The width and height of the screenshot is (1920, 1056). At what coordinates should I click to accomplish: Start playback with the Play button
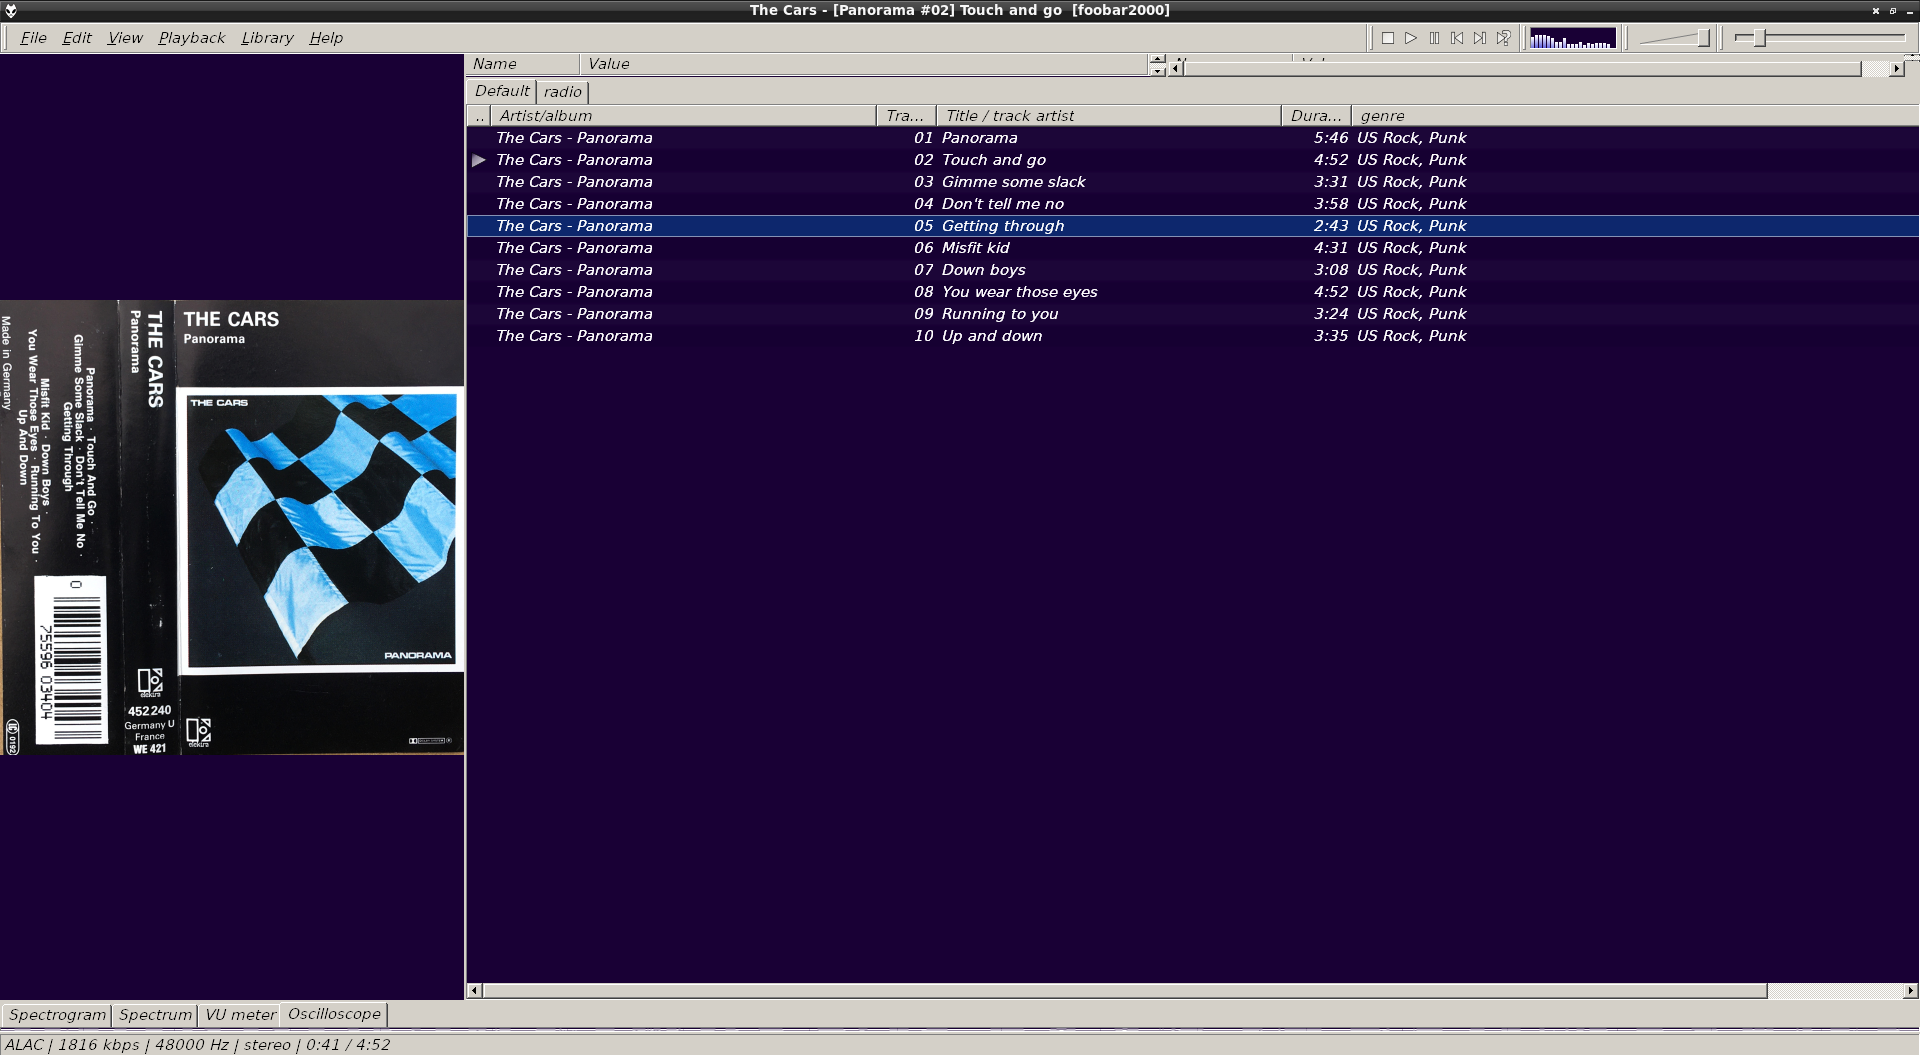click(x=1411, y=38)
